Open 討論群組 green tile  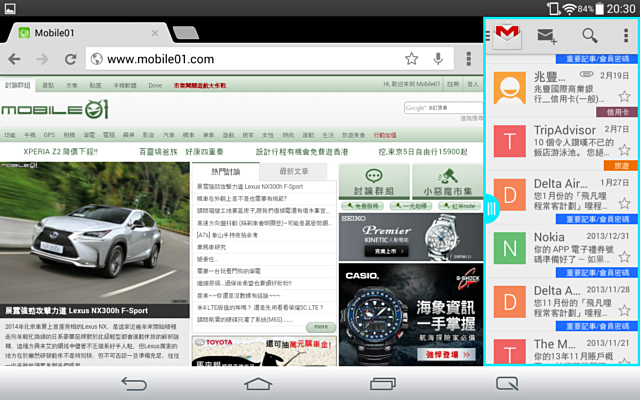[374, 182]
